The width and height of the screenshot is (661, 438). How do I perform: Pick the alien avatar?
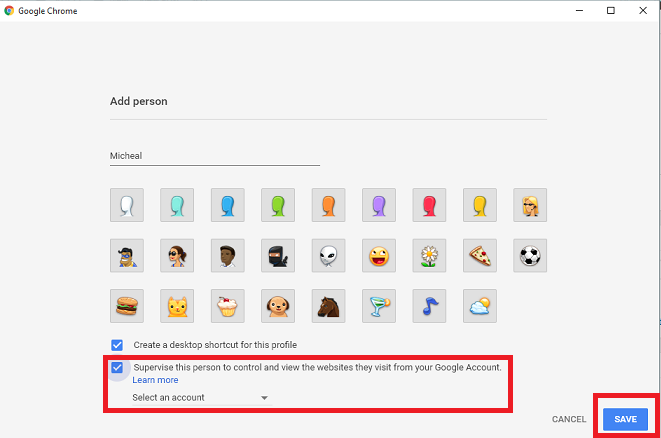(328, 255)
